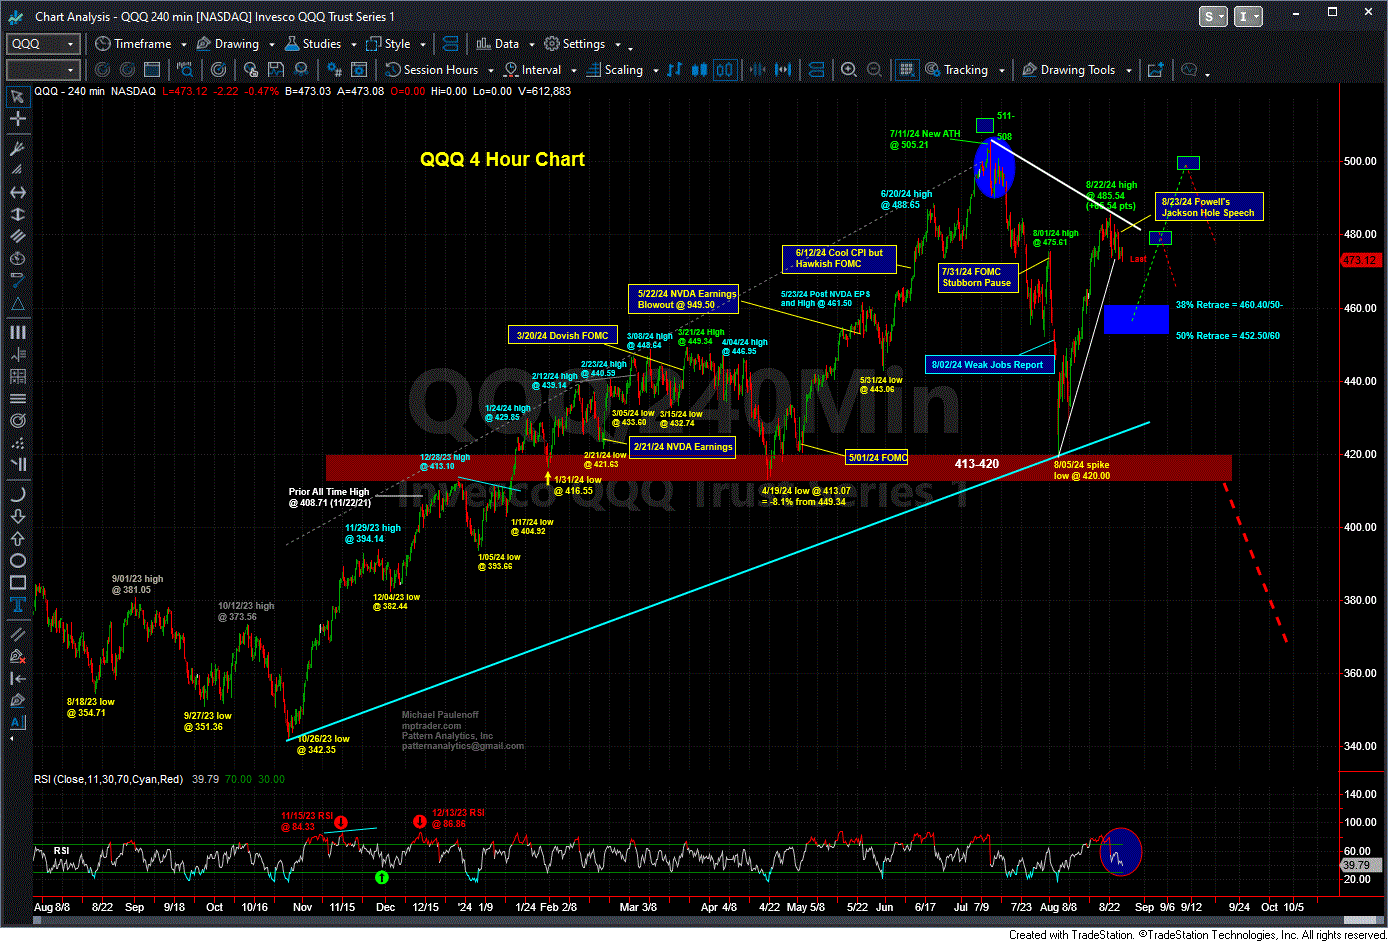This screenshot has height=941, width=1388.
Task: Select the triangle drawing tool
Action: 17,304
